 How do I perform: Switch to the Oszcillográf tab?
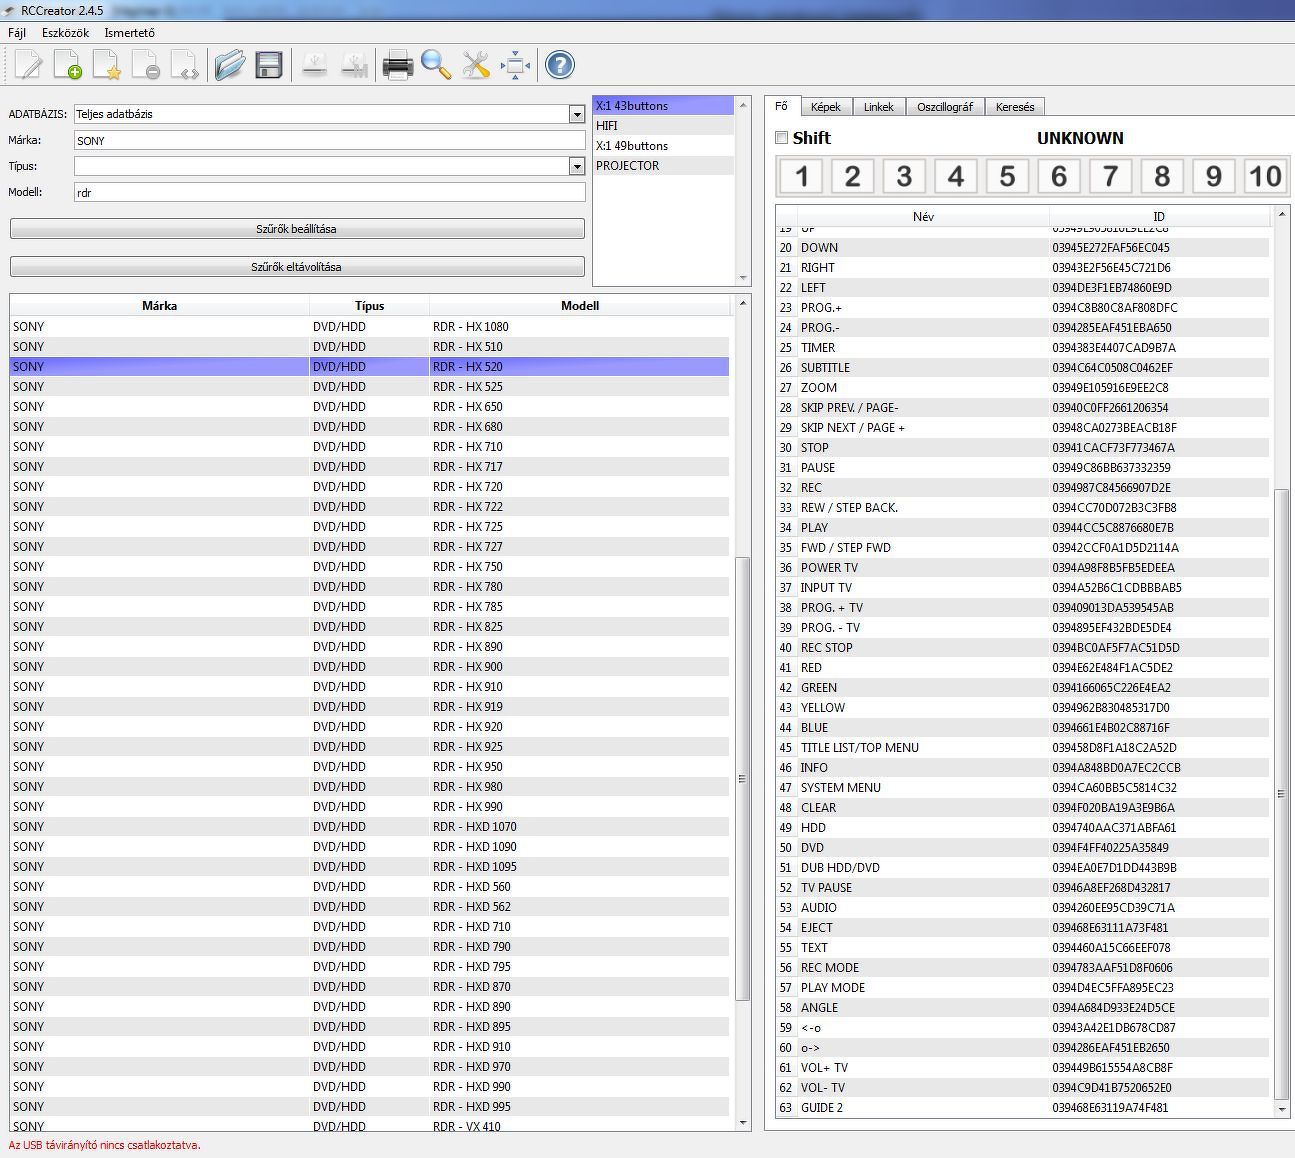(945, 107)
